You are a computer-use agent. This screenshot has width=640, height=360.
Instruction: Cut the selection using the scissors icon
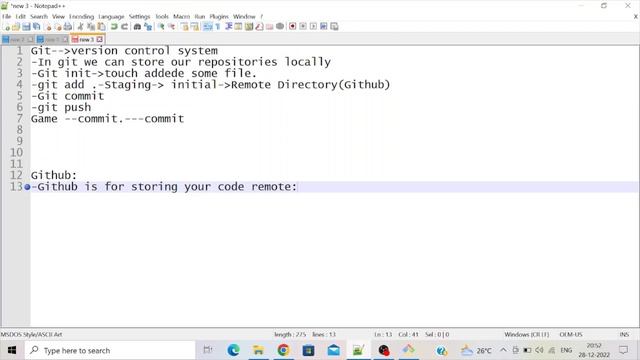tap(80, 27)
